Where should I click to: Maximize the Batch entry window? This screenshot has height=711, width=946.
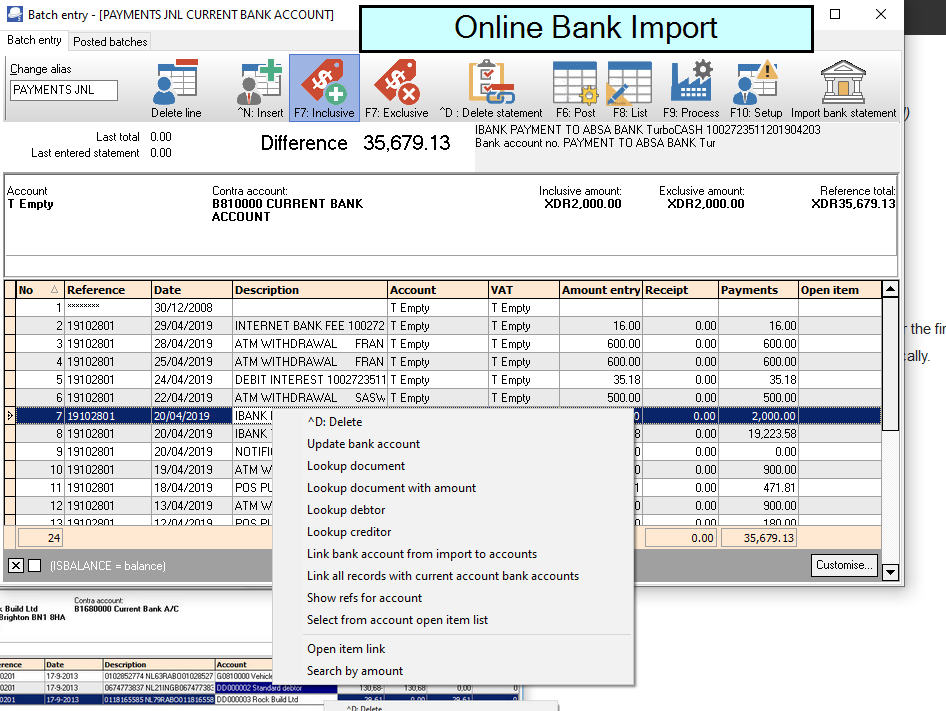(x=835, y=14)
